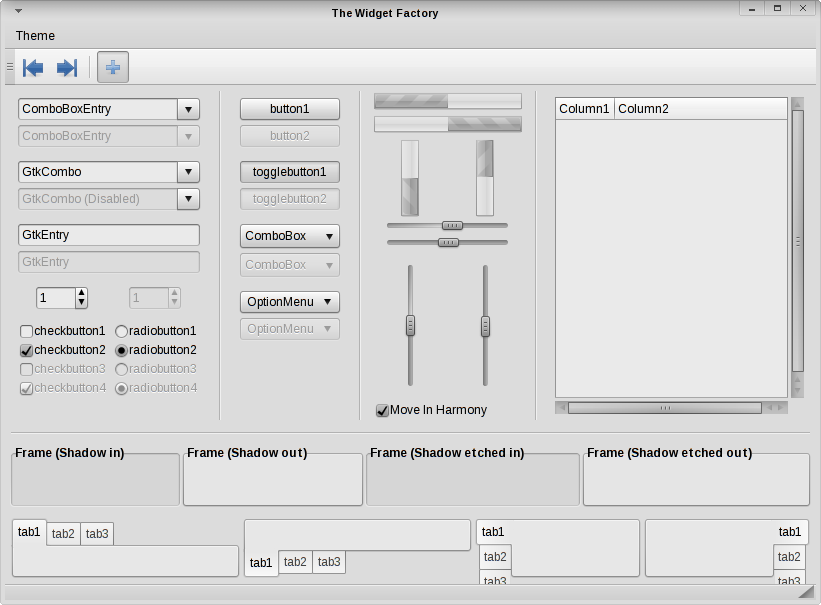The height and width of the screenshot is (605, 821).
Task: Decrement the enabled spin button value
Action: (x=81, y=303)
